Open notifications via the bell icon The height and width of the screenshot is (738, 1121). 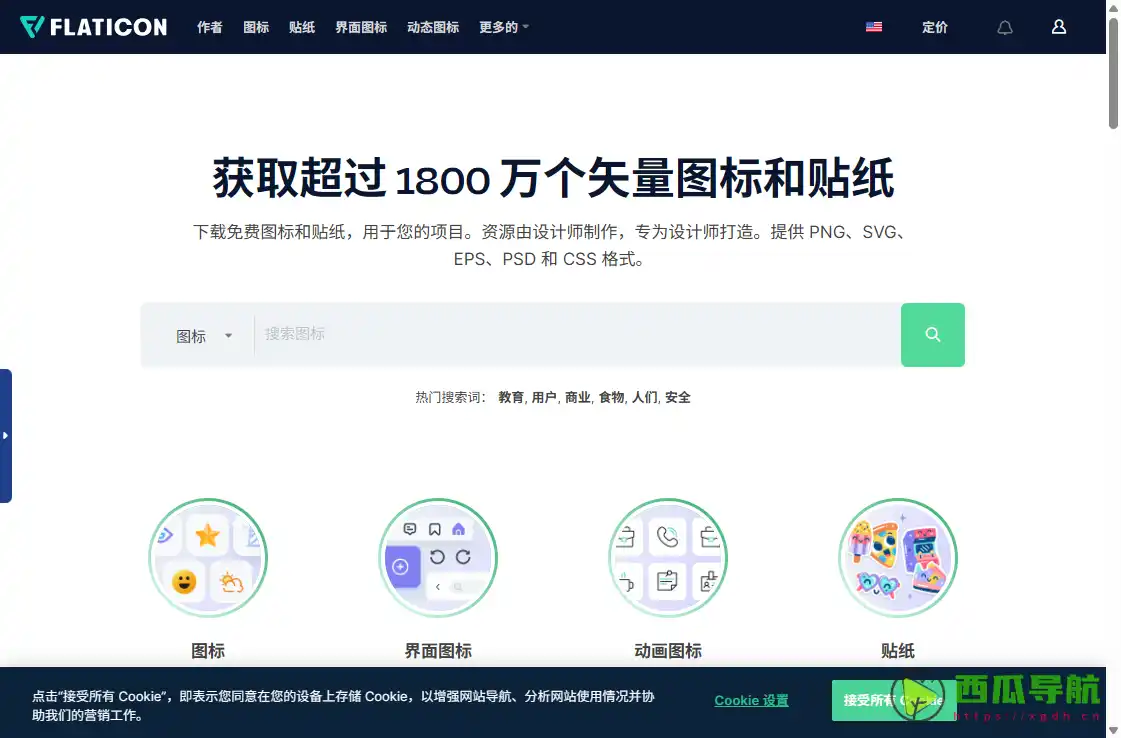1004,27
